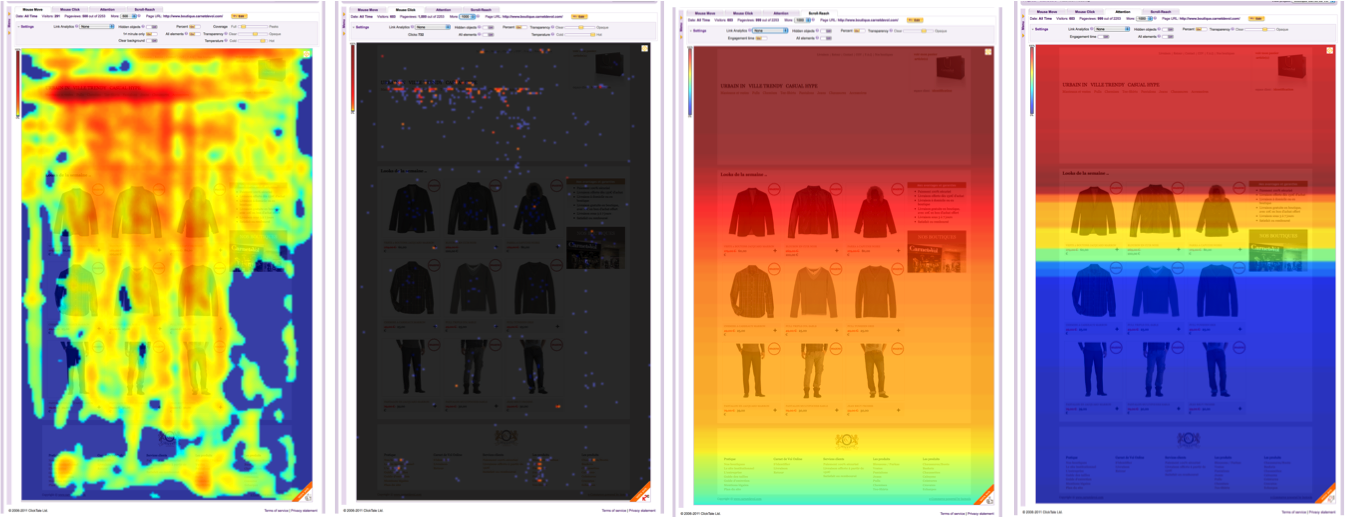Toggle Hidden objects in the Mouse Move panel
The width and height of the screenshot is (1345, 517).
(x=152, y=26)
